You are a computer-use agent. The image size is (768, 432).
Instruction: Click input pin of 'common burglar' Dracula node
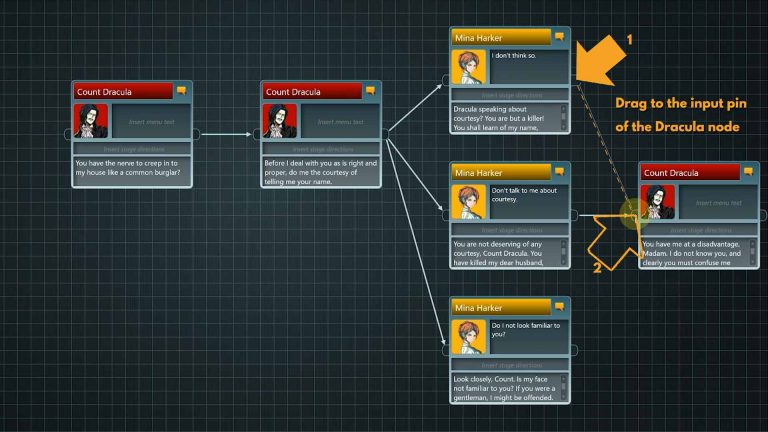pyautogui.click(x=68, y=134)
